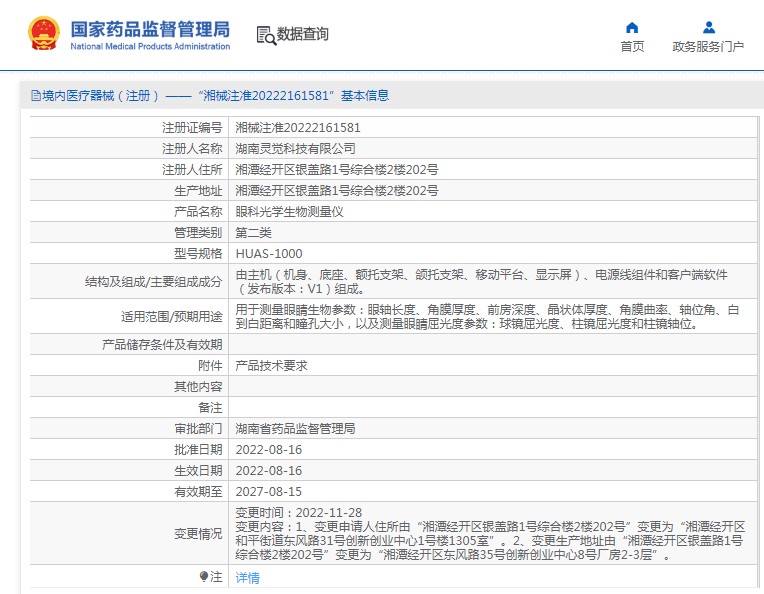Click the 变更情况 change details text

click(x=490, y=534)
